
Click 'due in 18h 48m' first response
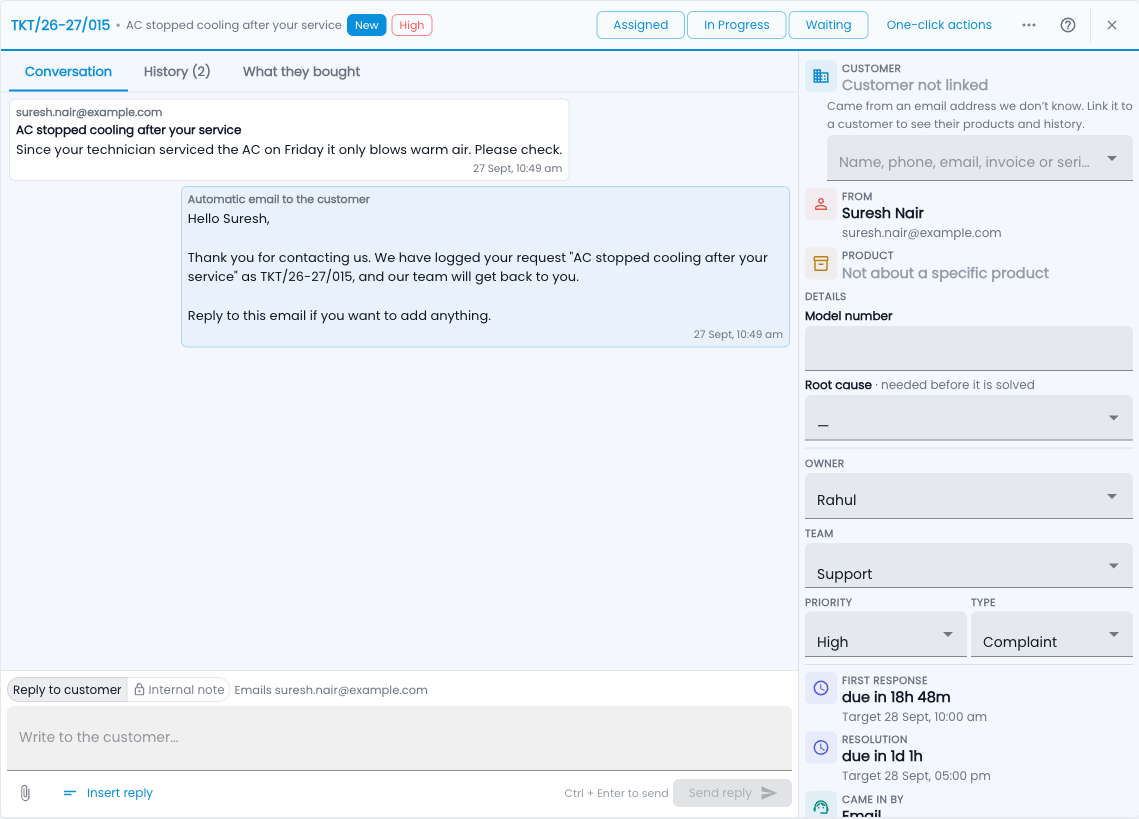click(x=896, y=697)
